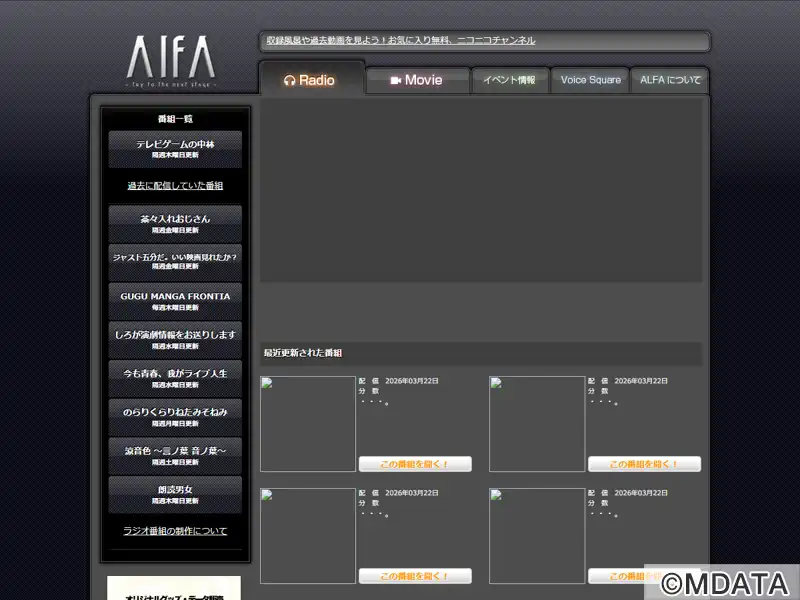
Task: Follow the ニコニコチャンネル banner link
Action: (400, 41)
